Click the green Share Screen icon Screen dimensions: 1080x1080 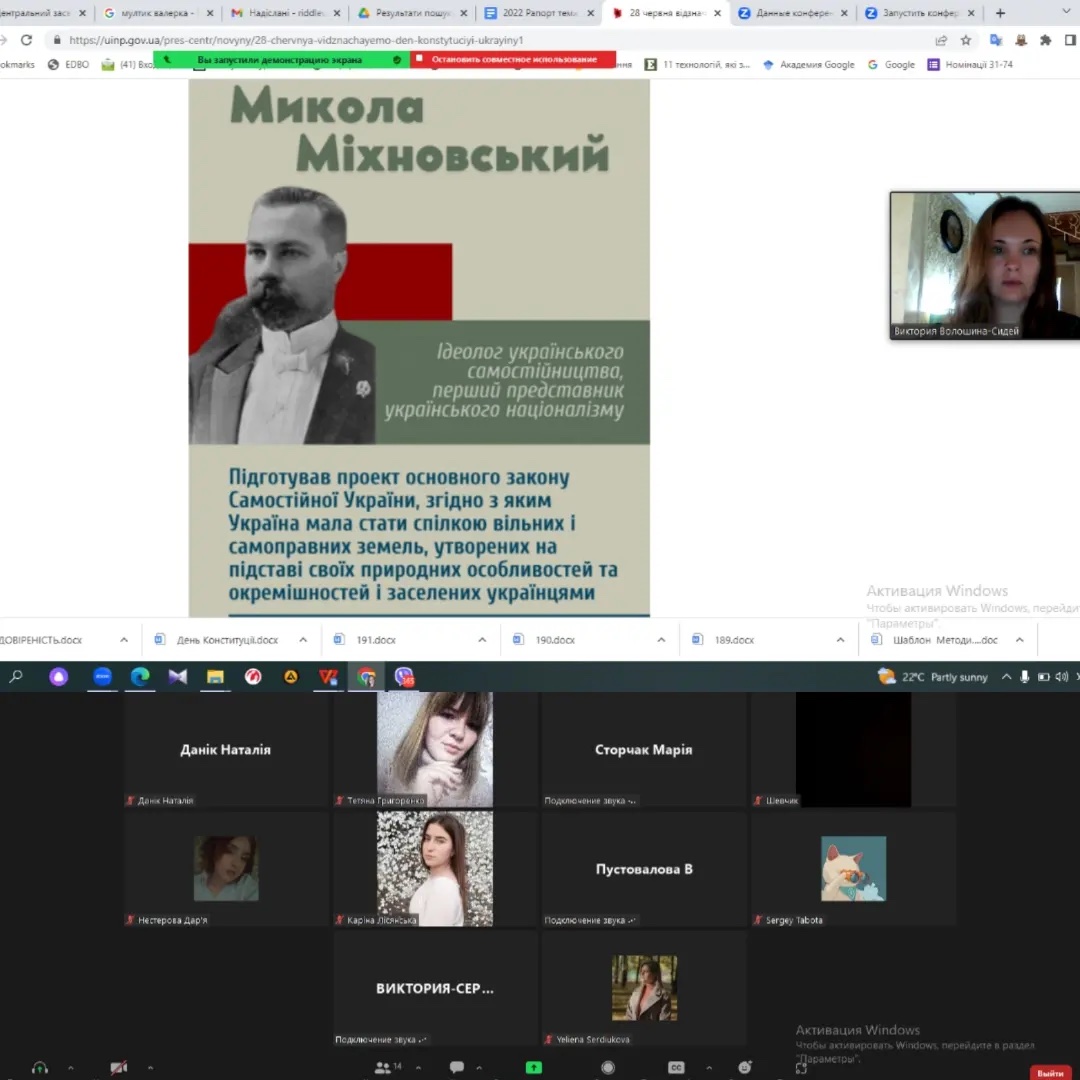pos(534,1067)
